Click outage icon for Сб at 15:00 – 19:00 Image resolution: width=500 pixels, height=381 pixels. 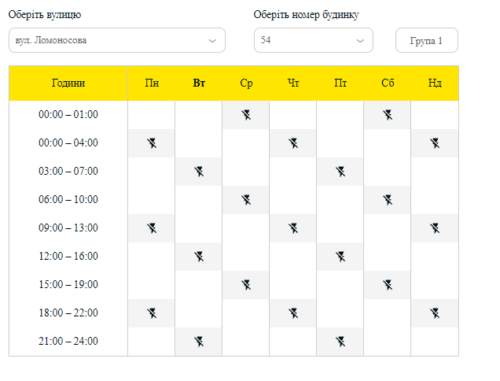pos(388,285)
